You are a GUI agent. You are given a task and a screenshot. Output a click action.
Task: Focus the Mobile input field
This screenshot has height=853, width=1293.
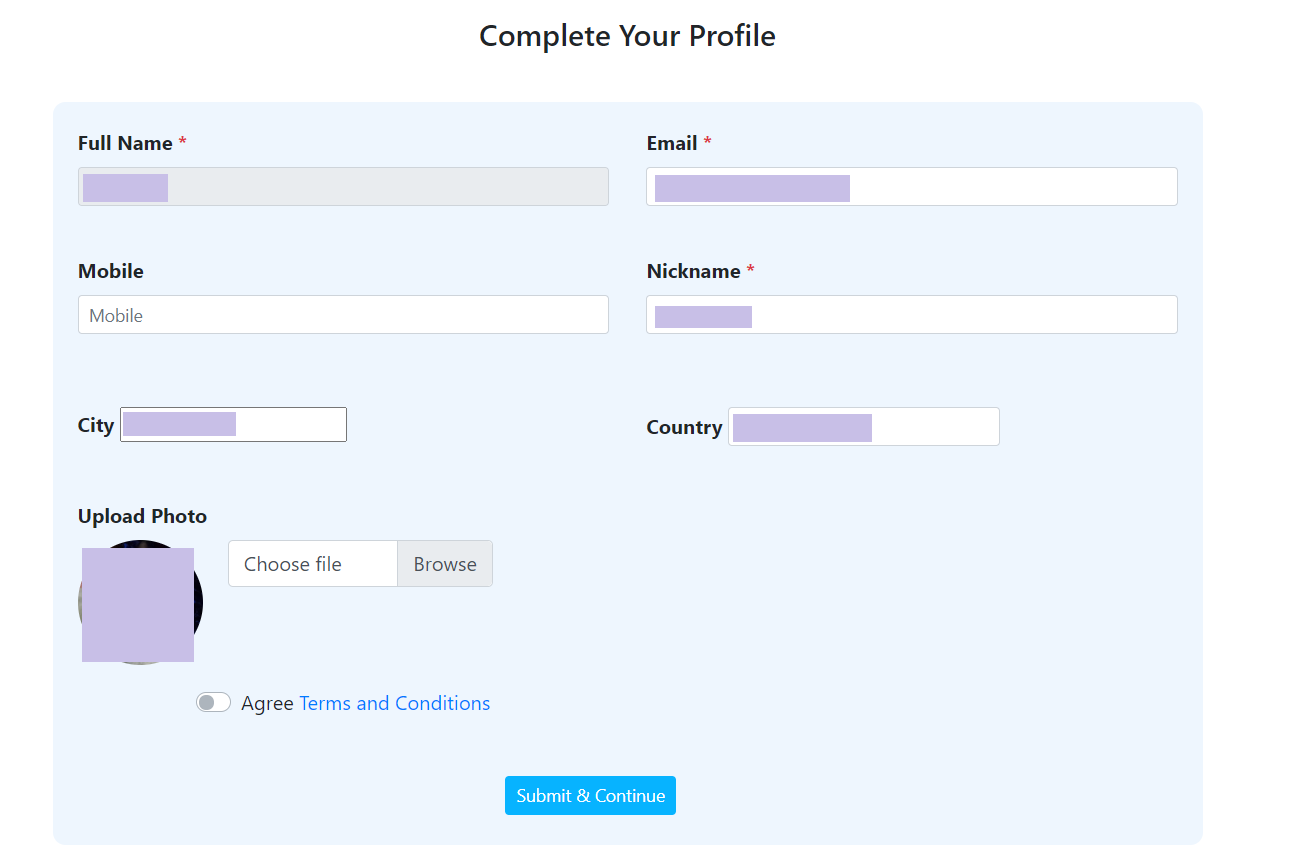(343, 315)
